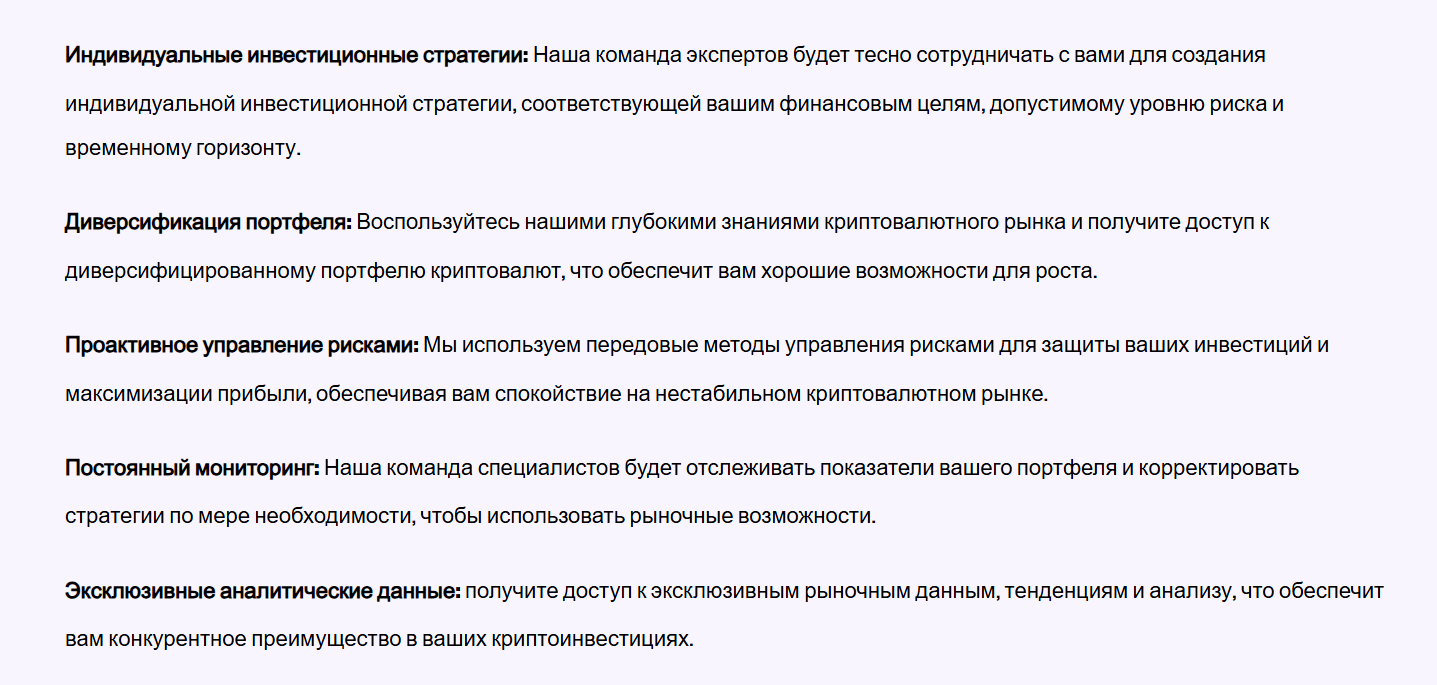The height and width of the screenshot is (685, 1437).
Task: Click the heading "Индивидуальные инвестиционные стратегии:"
Action: (296, 55)
